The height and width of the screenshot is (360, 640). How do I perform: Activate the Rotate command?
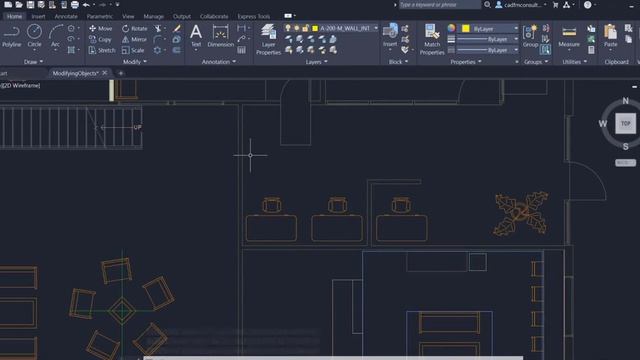point(135,29)
